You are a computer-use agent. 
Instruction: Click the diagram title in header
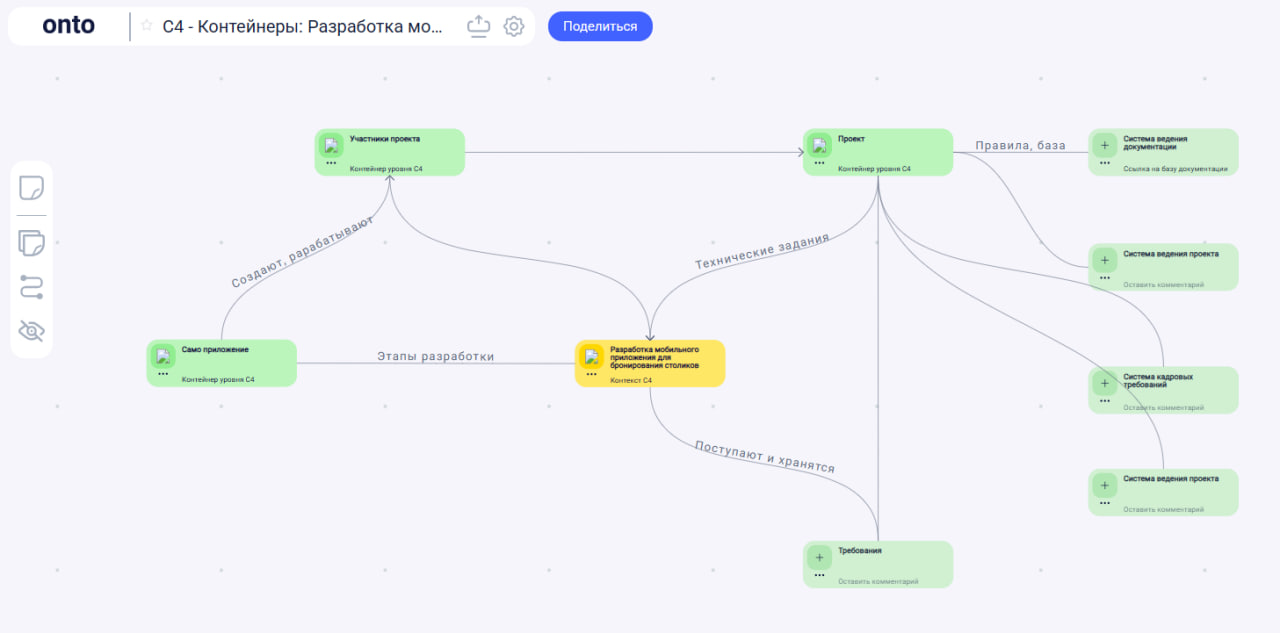pos(302,26)
